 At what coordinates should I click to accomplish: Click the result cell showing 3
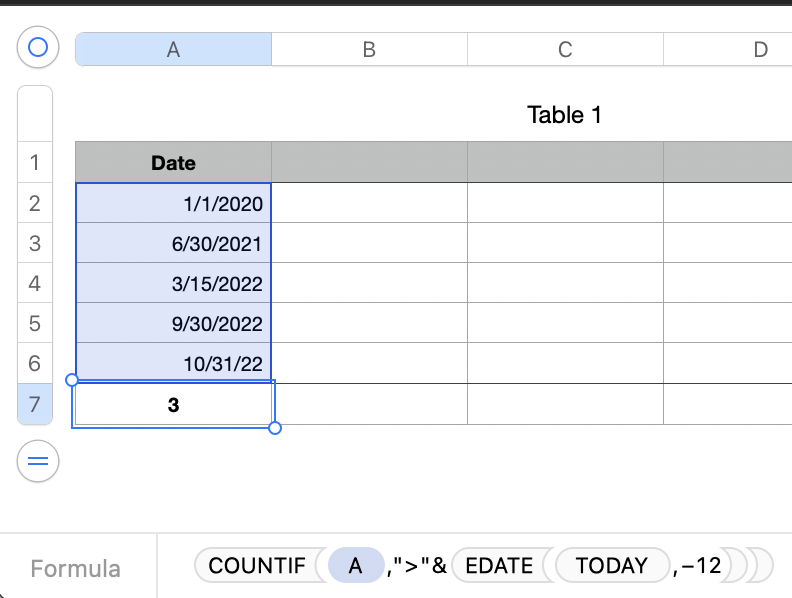coord(173,405)
